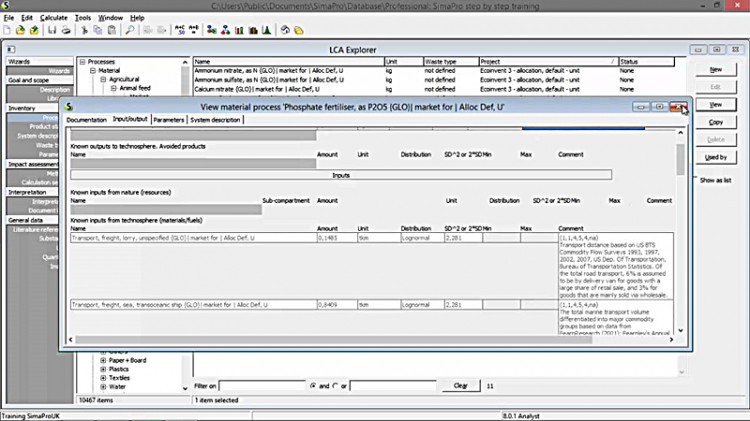Click the yellow tag toolbar icon
750x421 pixels.
click(299, 30)
